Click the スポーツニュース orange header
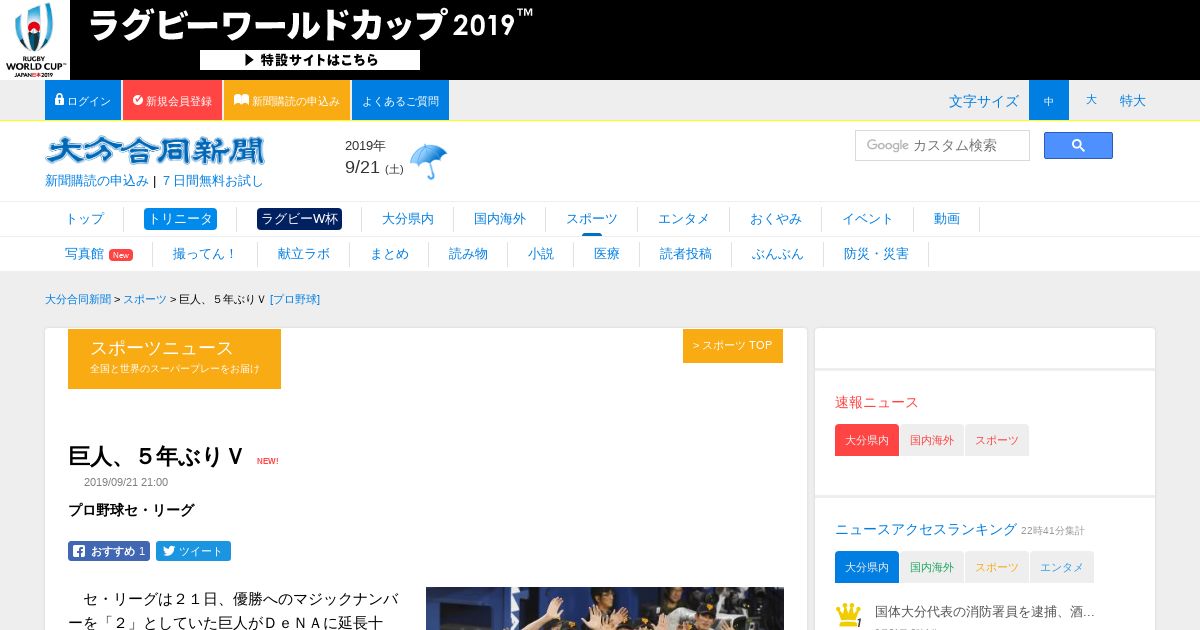The image size is (1200, 630). click(x=174, y=358)
